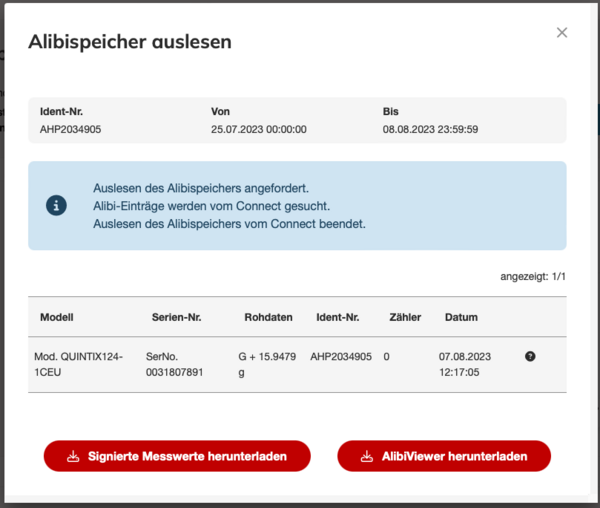
Task: Click download icon on AlibiViewer button
Action: 365,456
